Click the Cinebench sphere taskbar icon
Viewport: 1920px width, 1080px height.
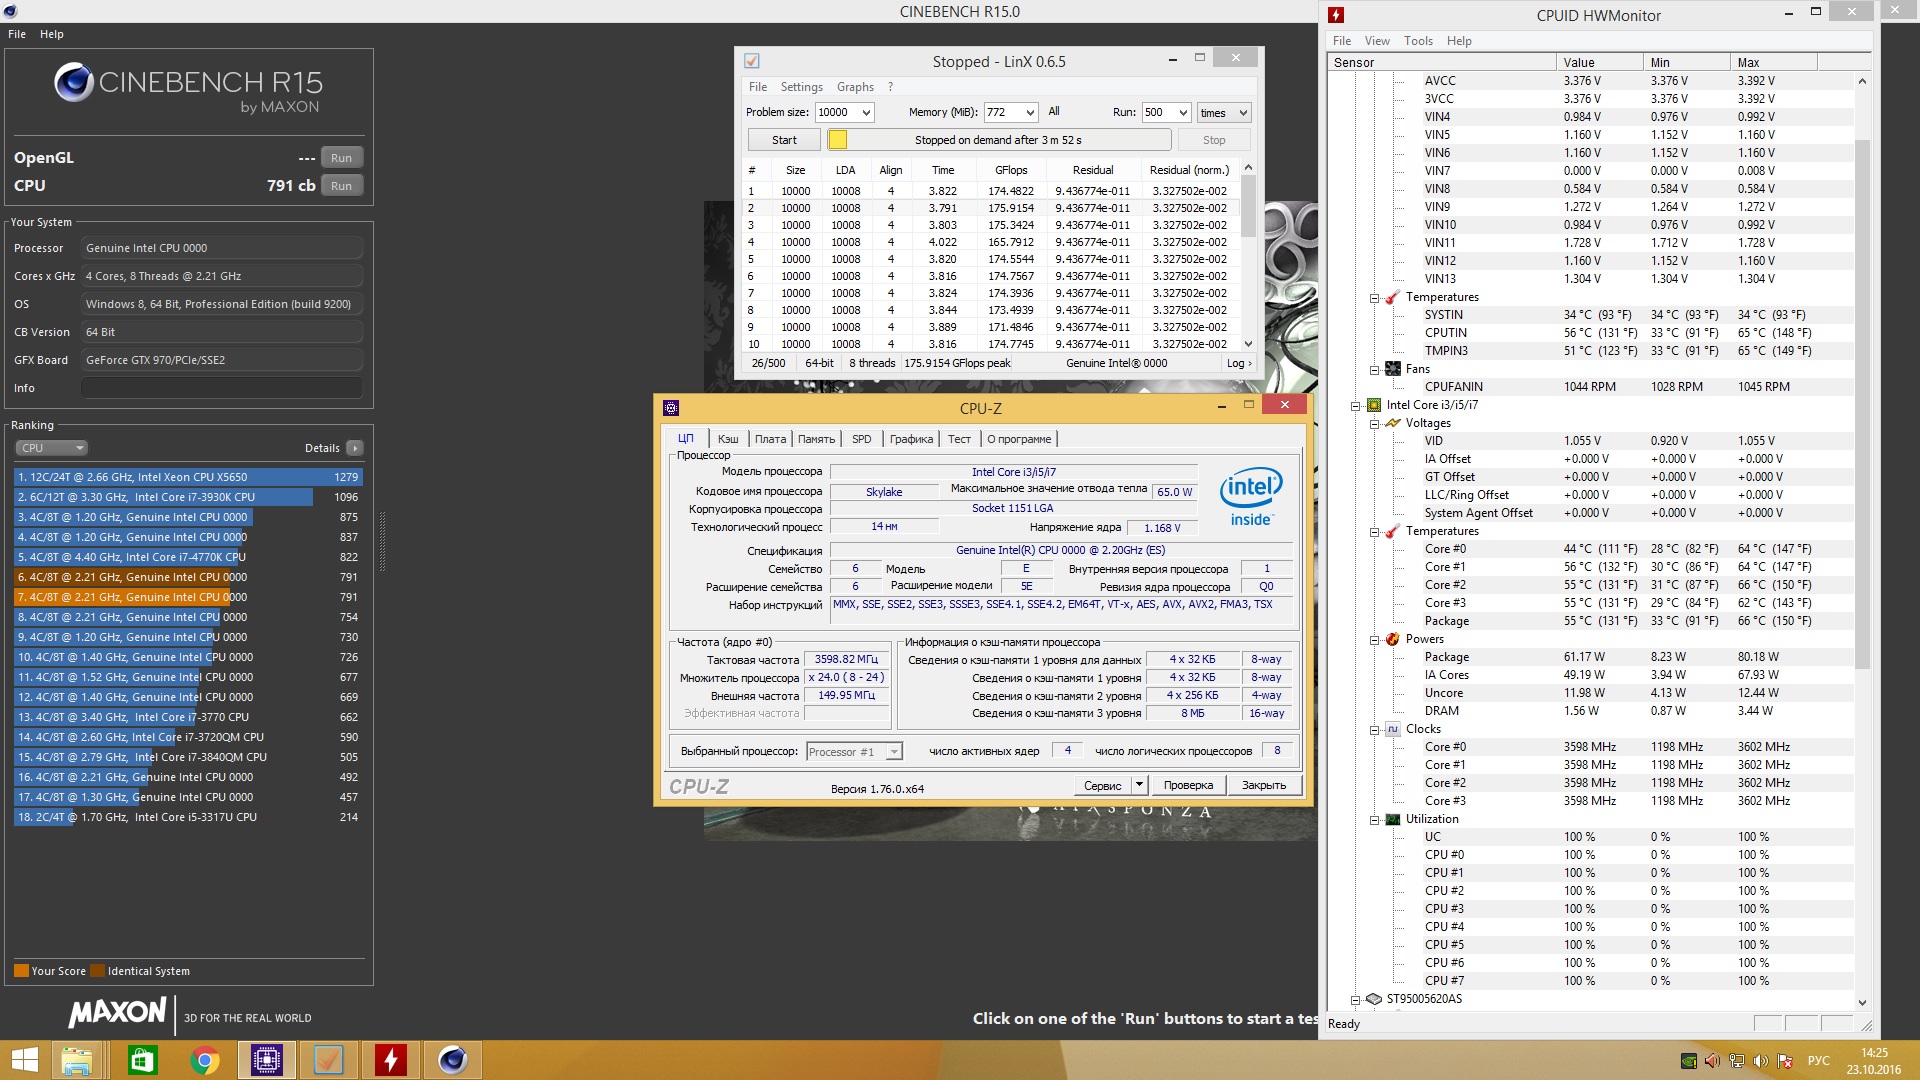(x=453, y=1060)
